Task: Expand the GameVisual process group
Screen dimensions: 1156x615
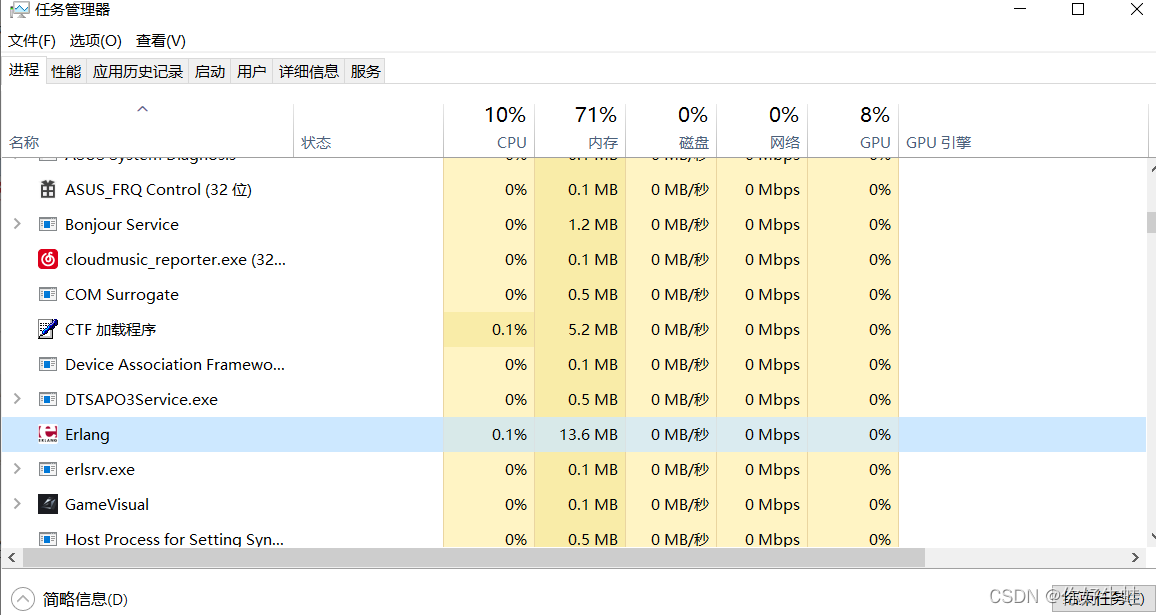Action: click(x=17, y=504)
